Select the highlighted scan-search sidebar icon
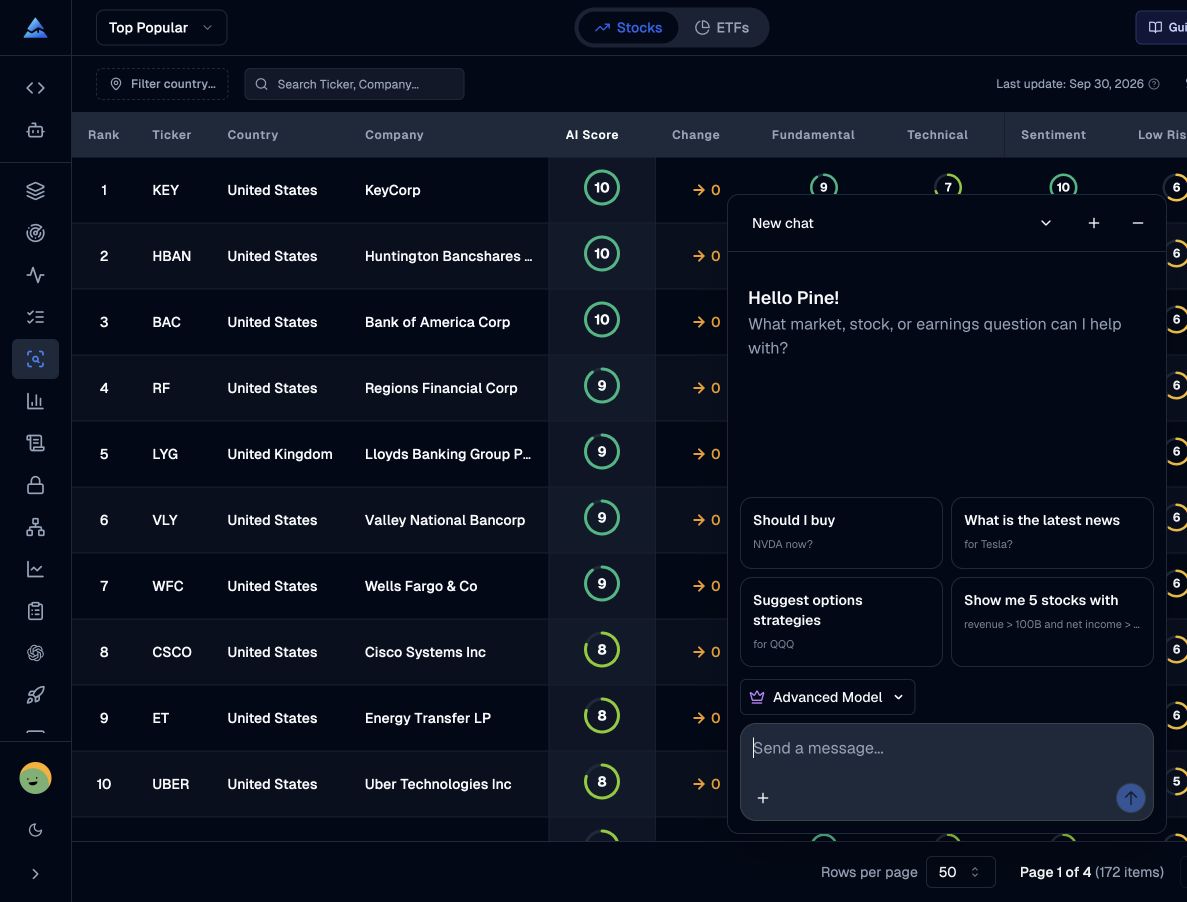This screenshot has width=1187, height=902. coord(36,359)
